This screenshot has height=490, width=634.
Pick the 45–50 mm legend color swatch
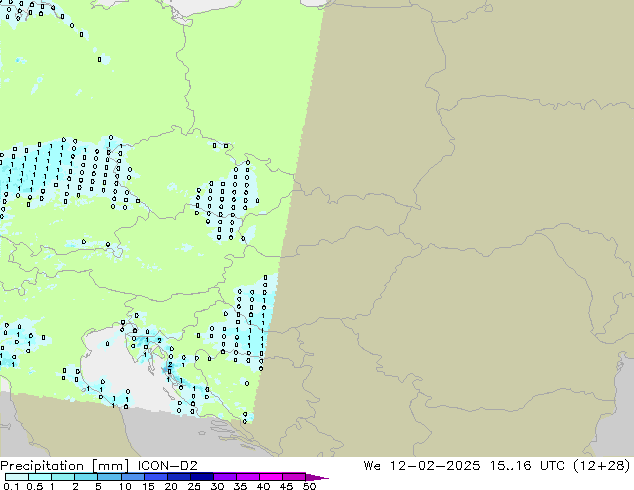tap(294, 477)
